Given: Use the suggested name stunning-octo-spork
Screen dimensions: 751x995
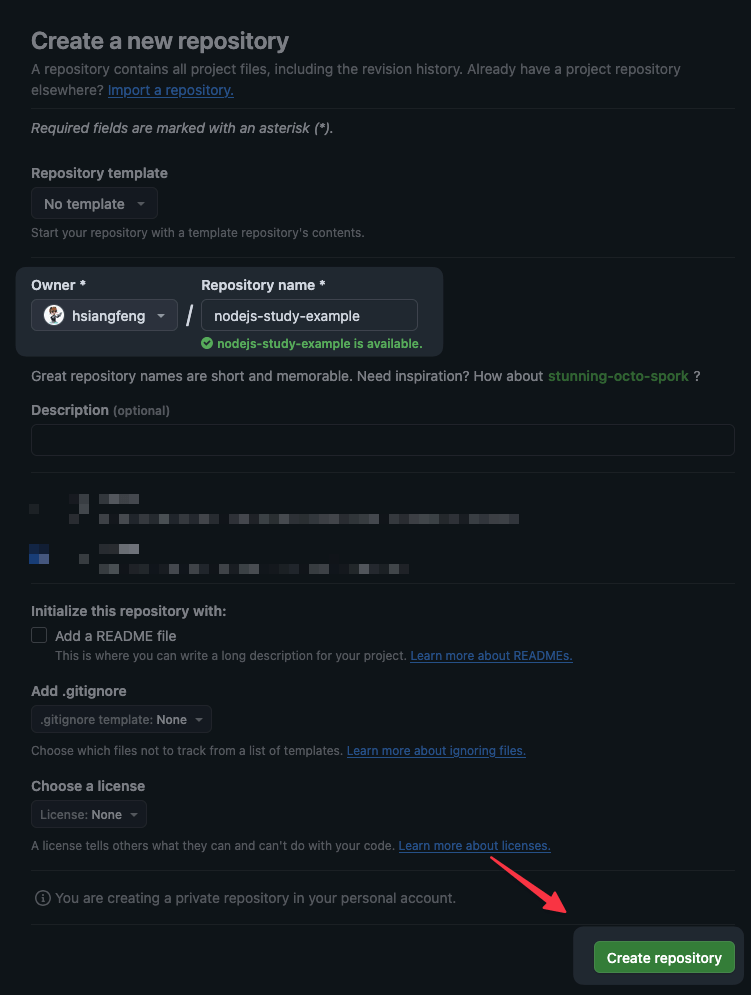Looking at the screenshot, I should pos(618,376).
